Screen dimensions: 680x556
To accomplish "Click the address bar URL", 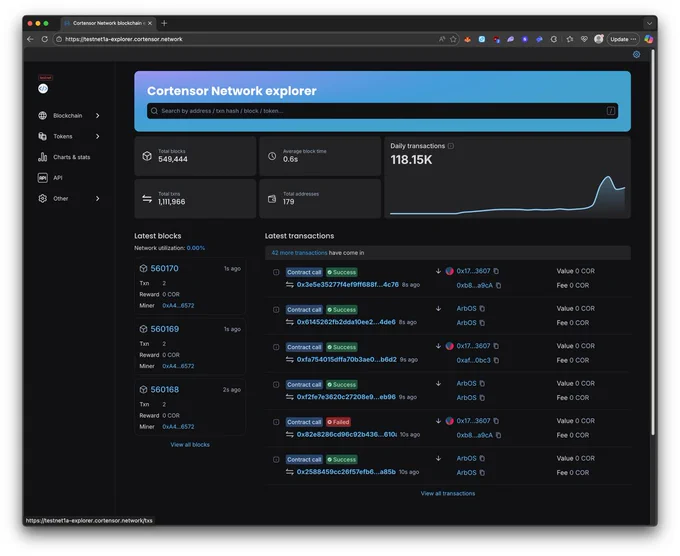I will 124,39.
